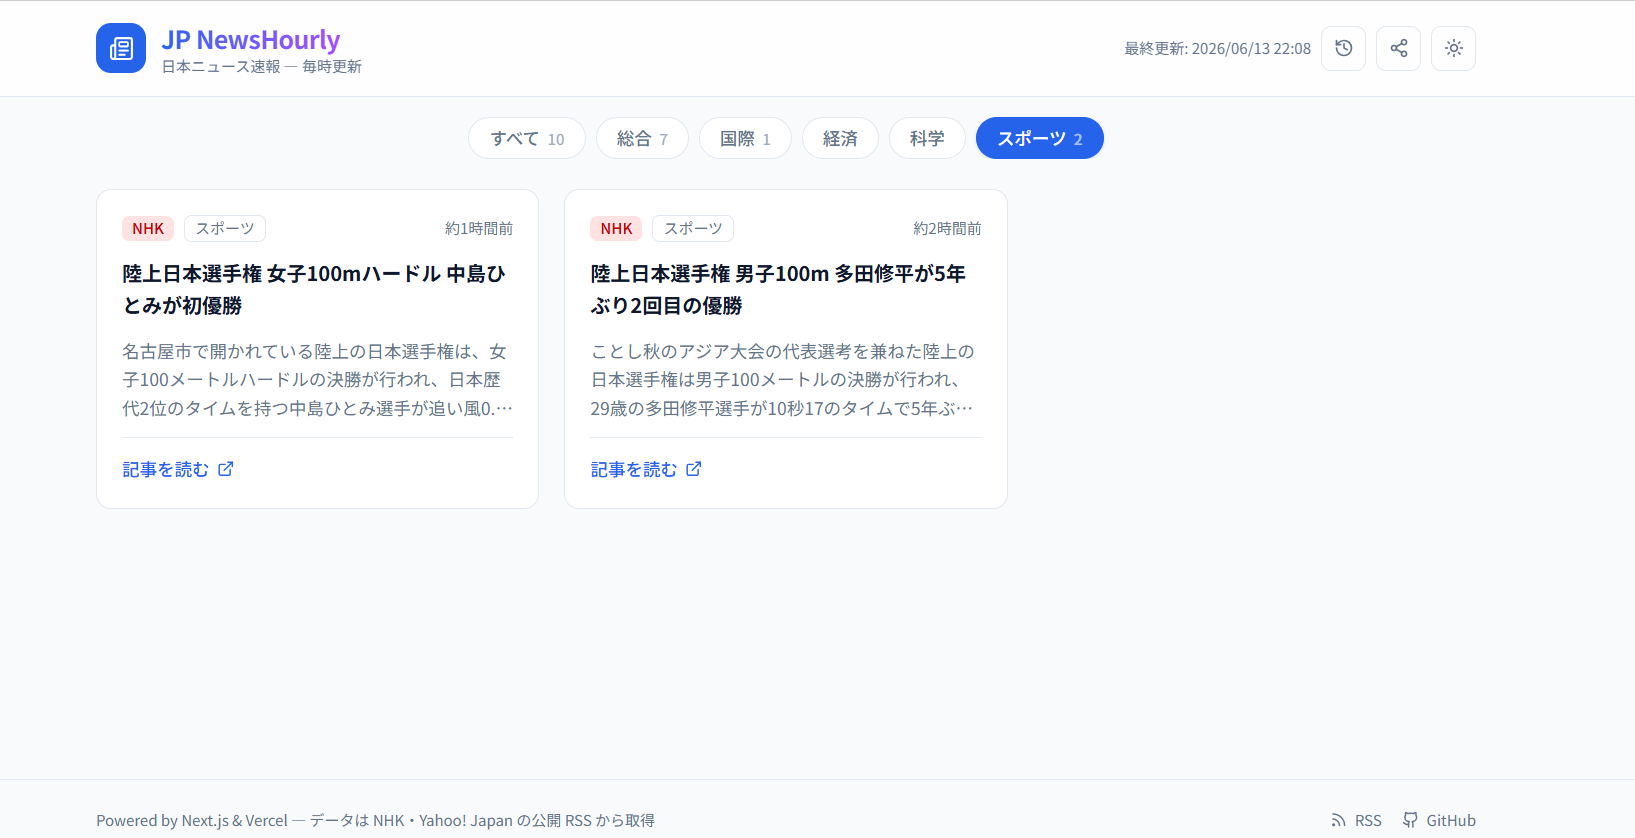The height and width of the screenshot is (838, 1635).
Task: Click the スポーツ tag on second card
Action: (x=693, y=228)
